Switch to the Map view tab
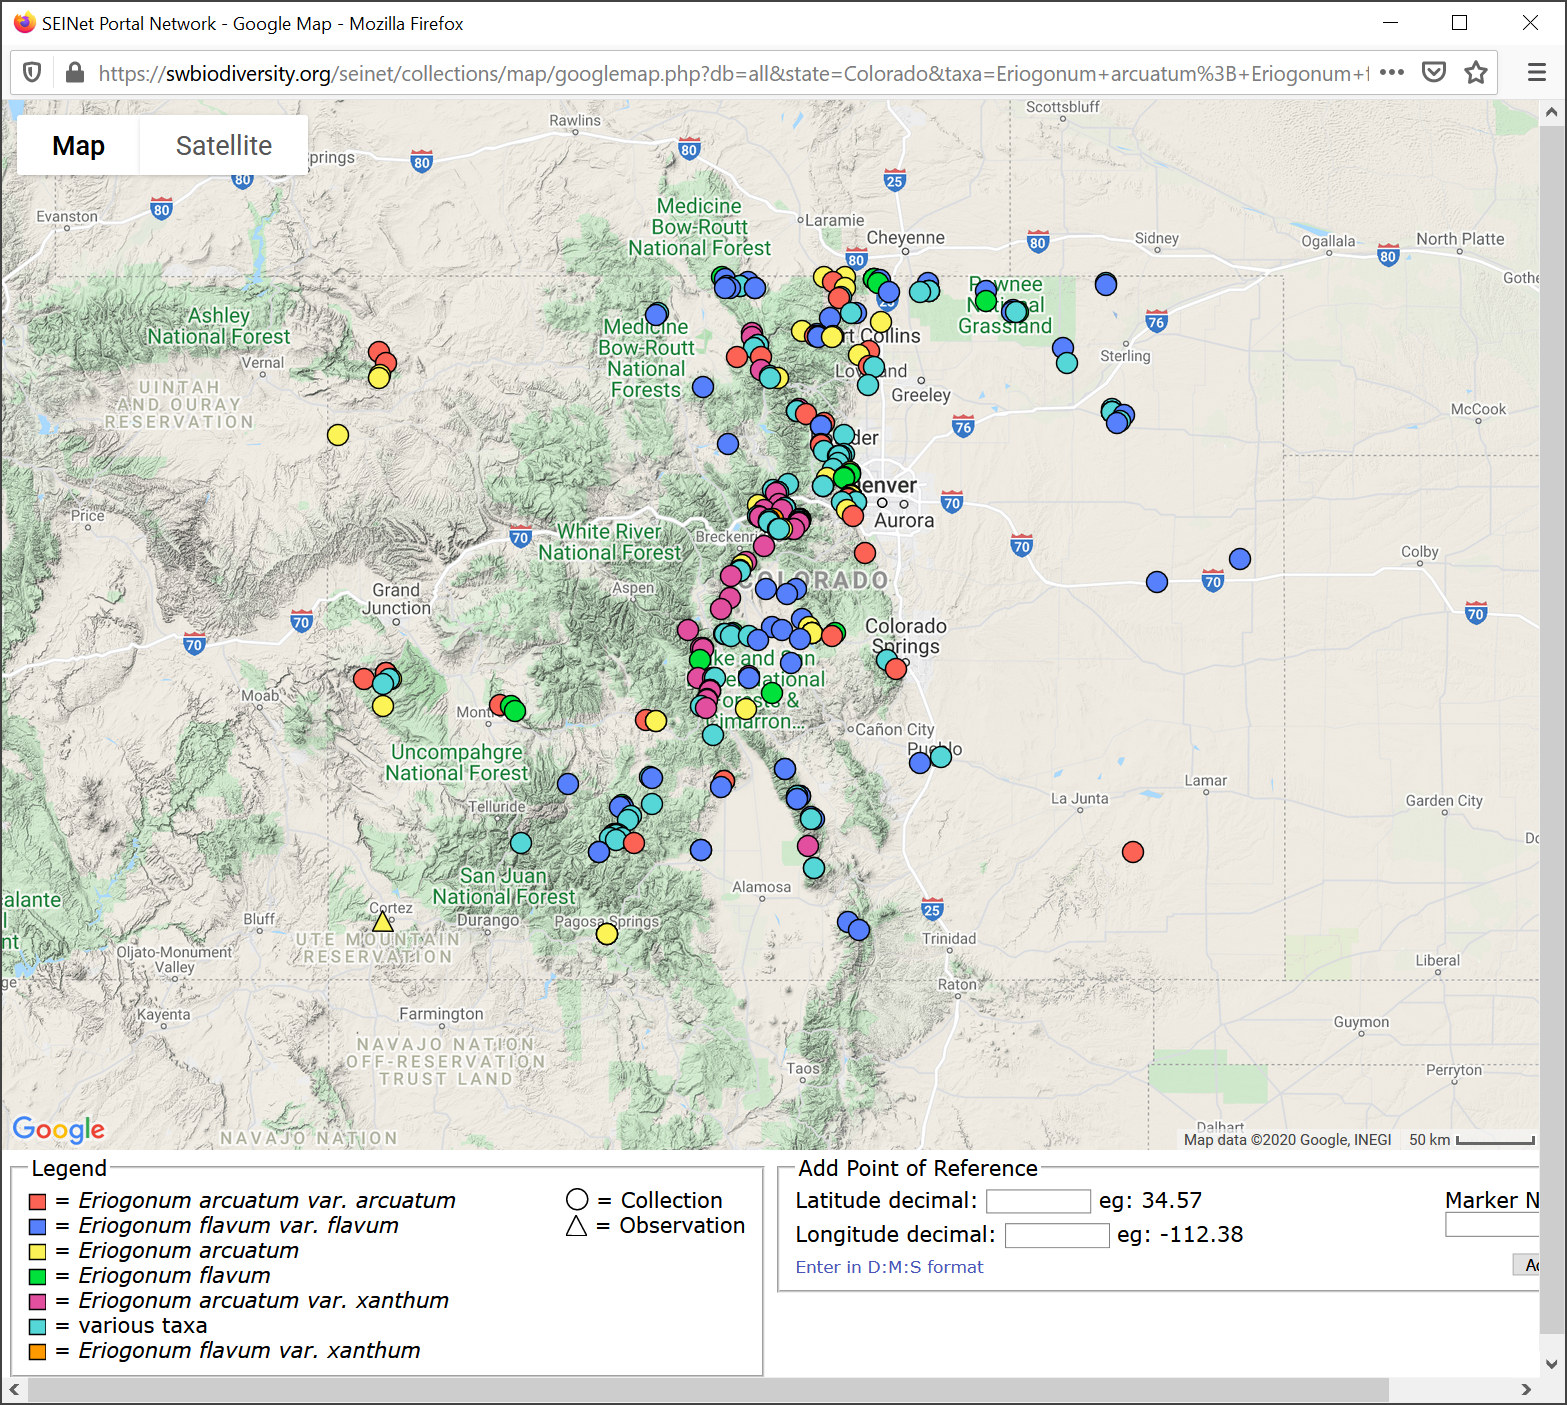Viewport: 1567px width, 1405px height. point(78,146)
